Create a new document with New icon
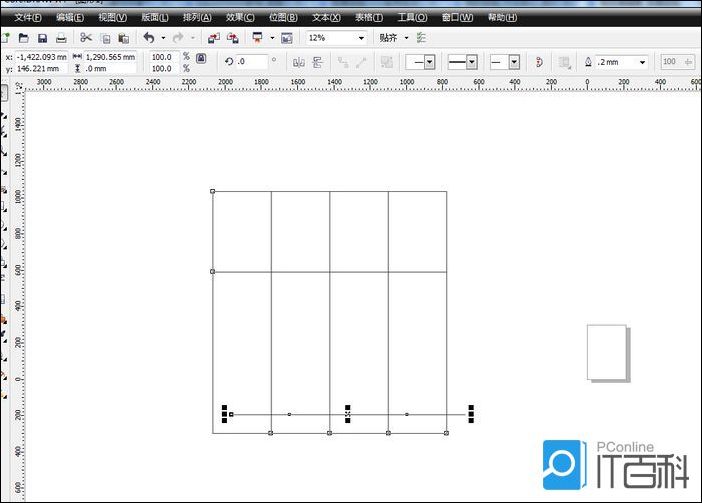 coord(5,38)
